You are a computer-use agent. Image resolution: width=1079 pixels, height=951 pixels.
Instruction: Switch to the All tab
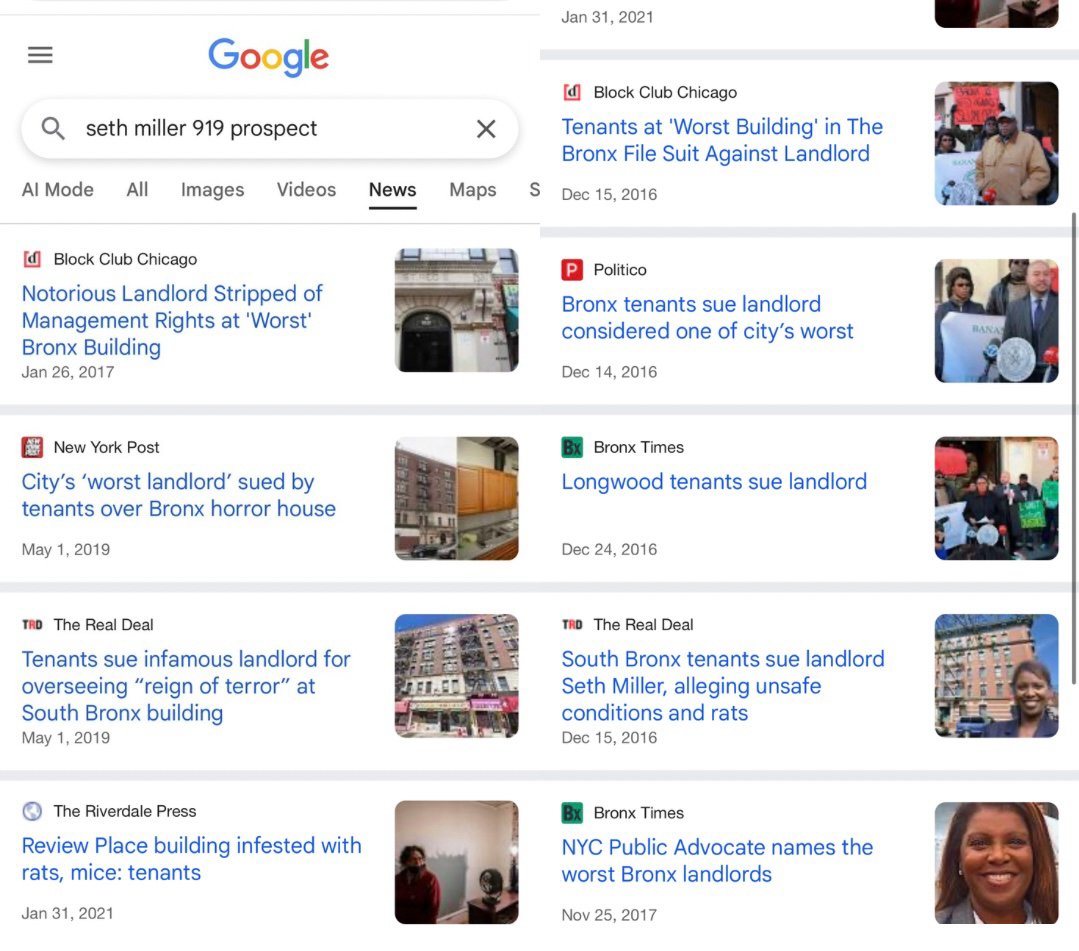pos(137,190)
